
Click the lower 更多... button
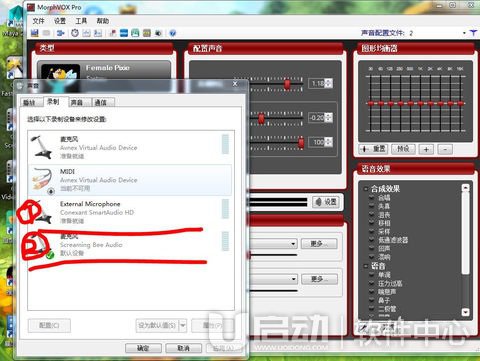click(319, 279)
